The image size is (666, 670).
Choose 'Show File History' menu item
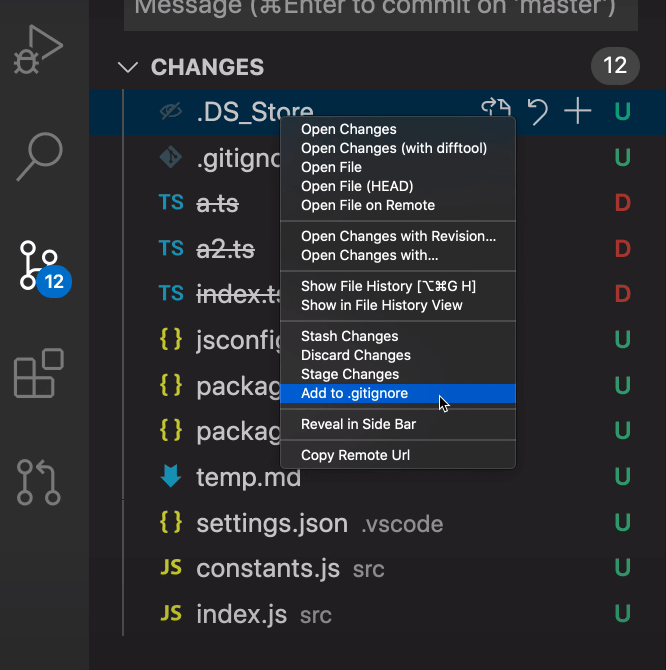point(388,286)
